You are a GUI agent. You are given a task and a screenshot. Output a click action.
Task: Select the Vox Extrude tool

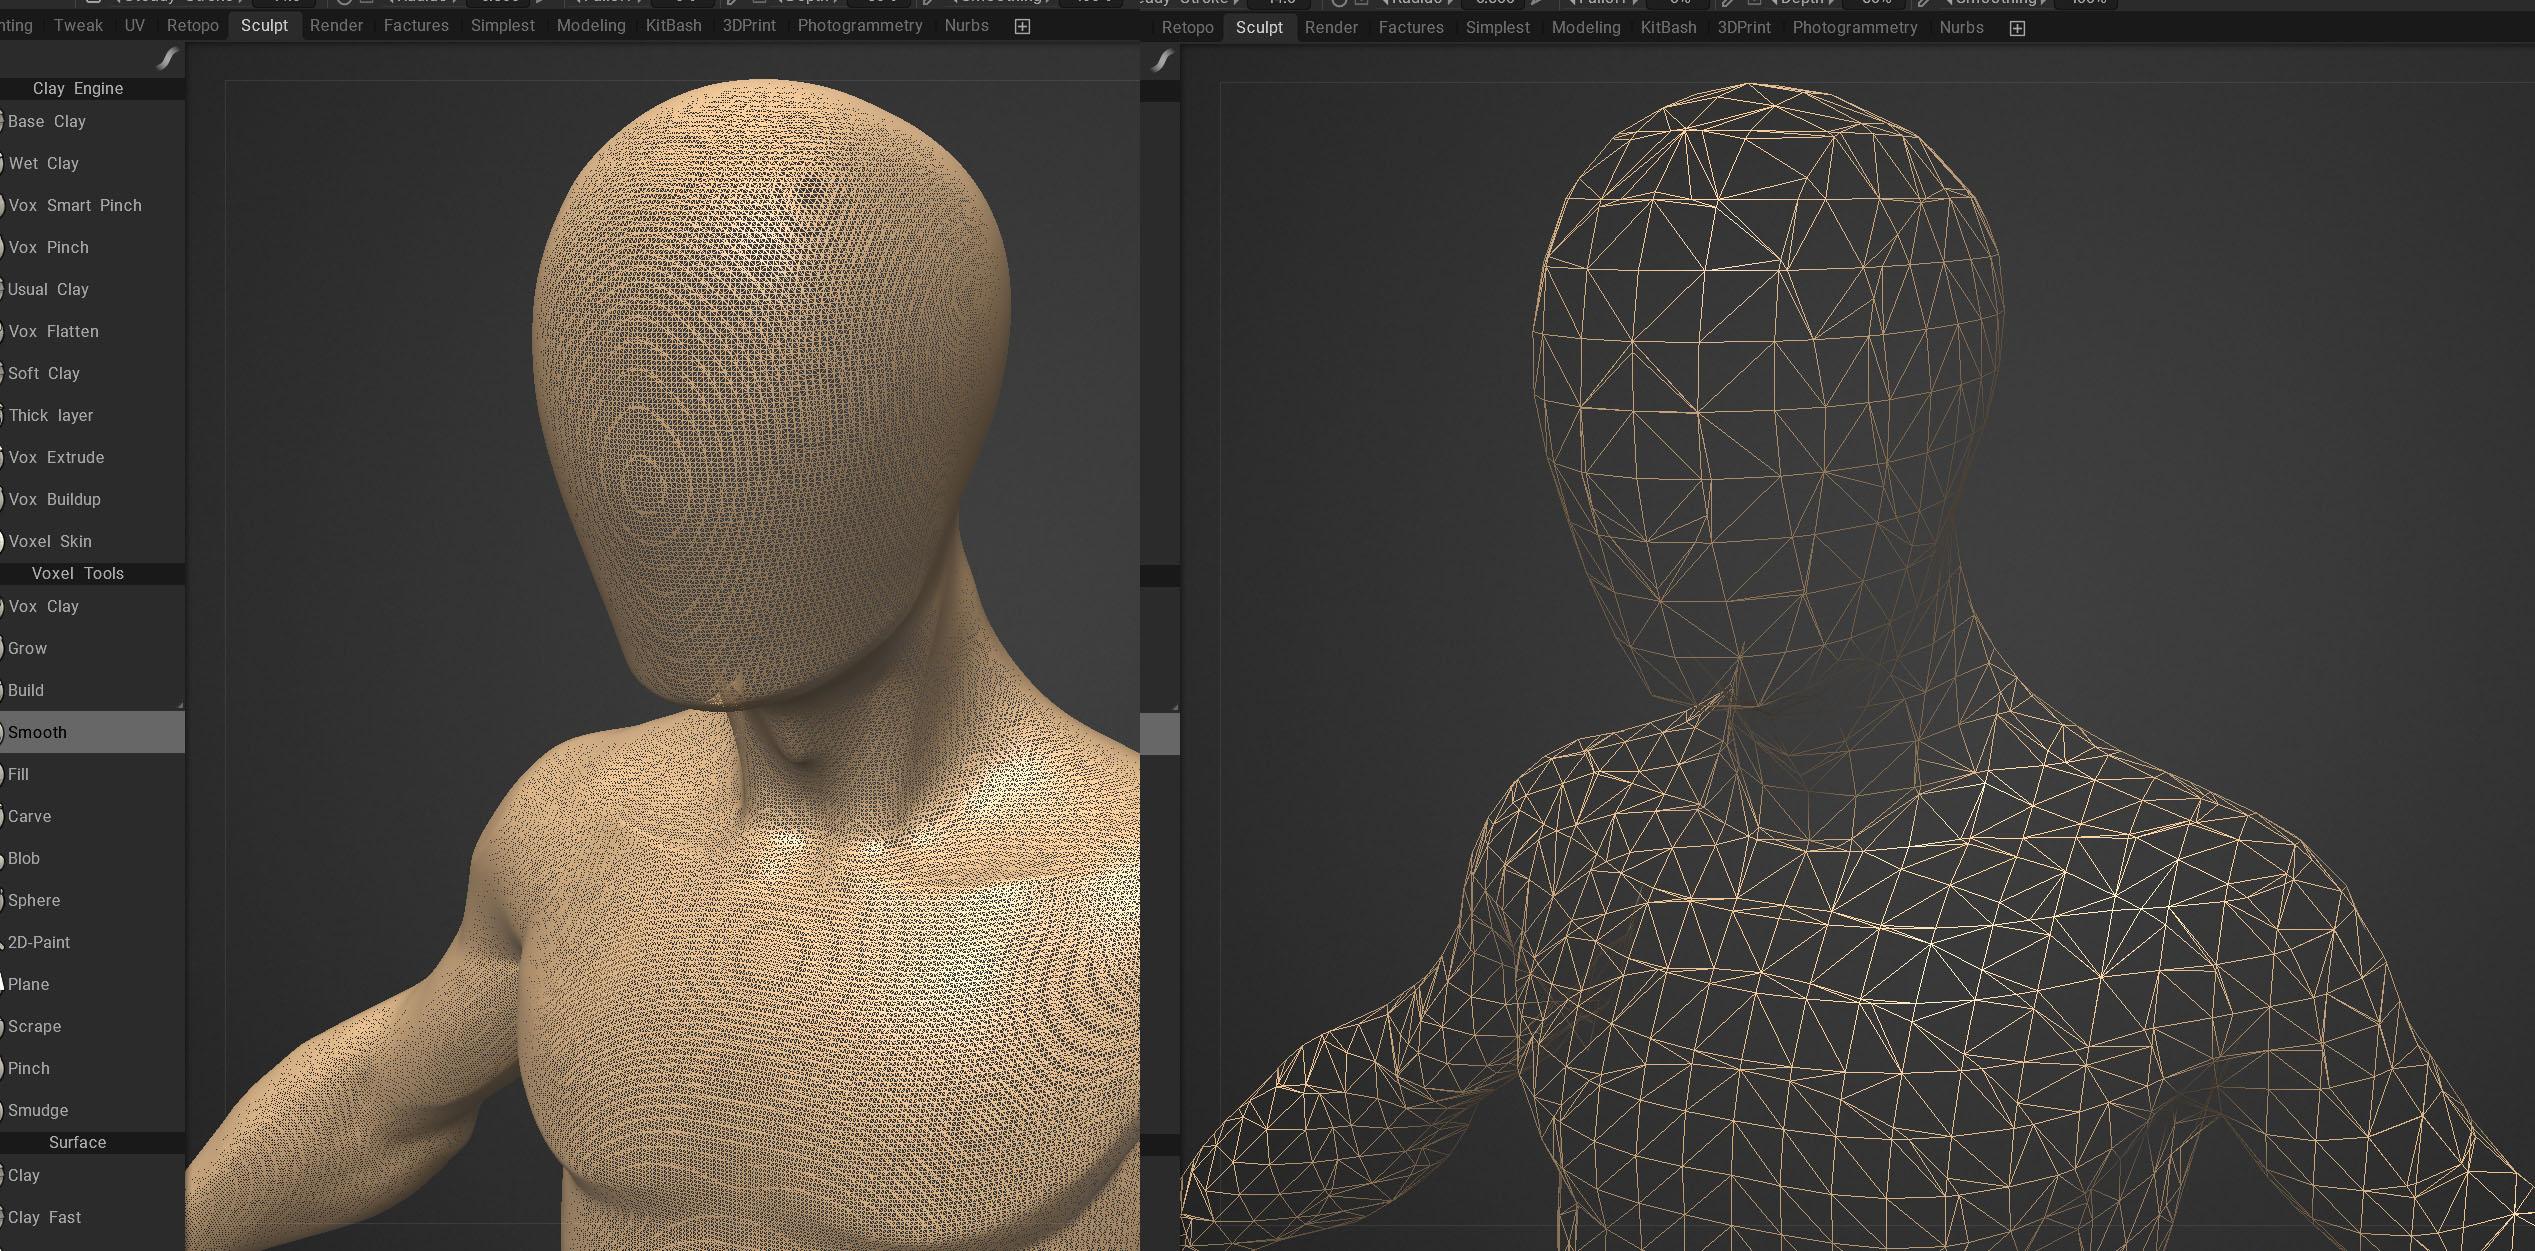56,457
